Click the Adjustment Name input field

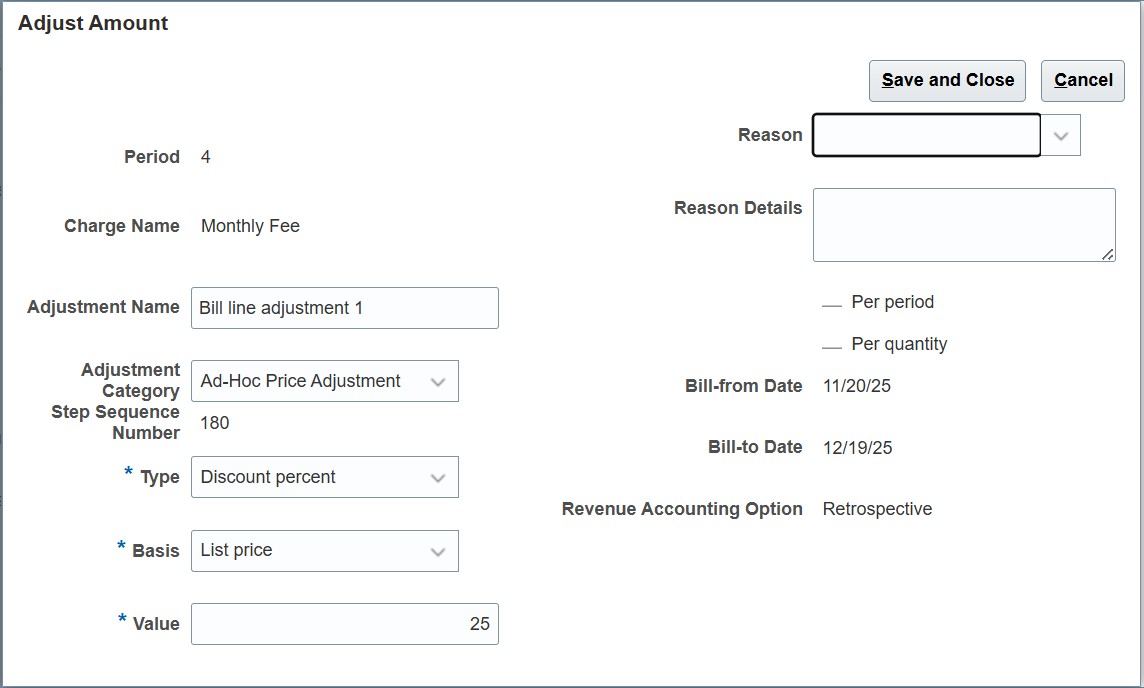344,308
